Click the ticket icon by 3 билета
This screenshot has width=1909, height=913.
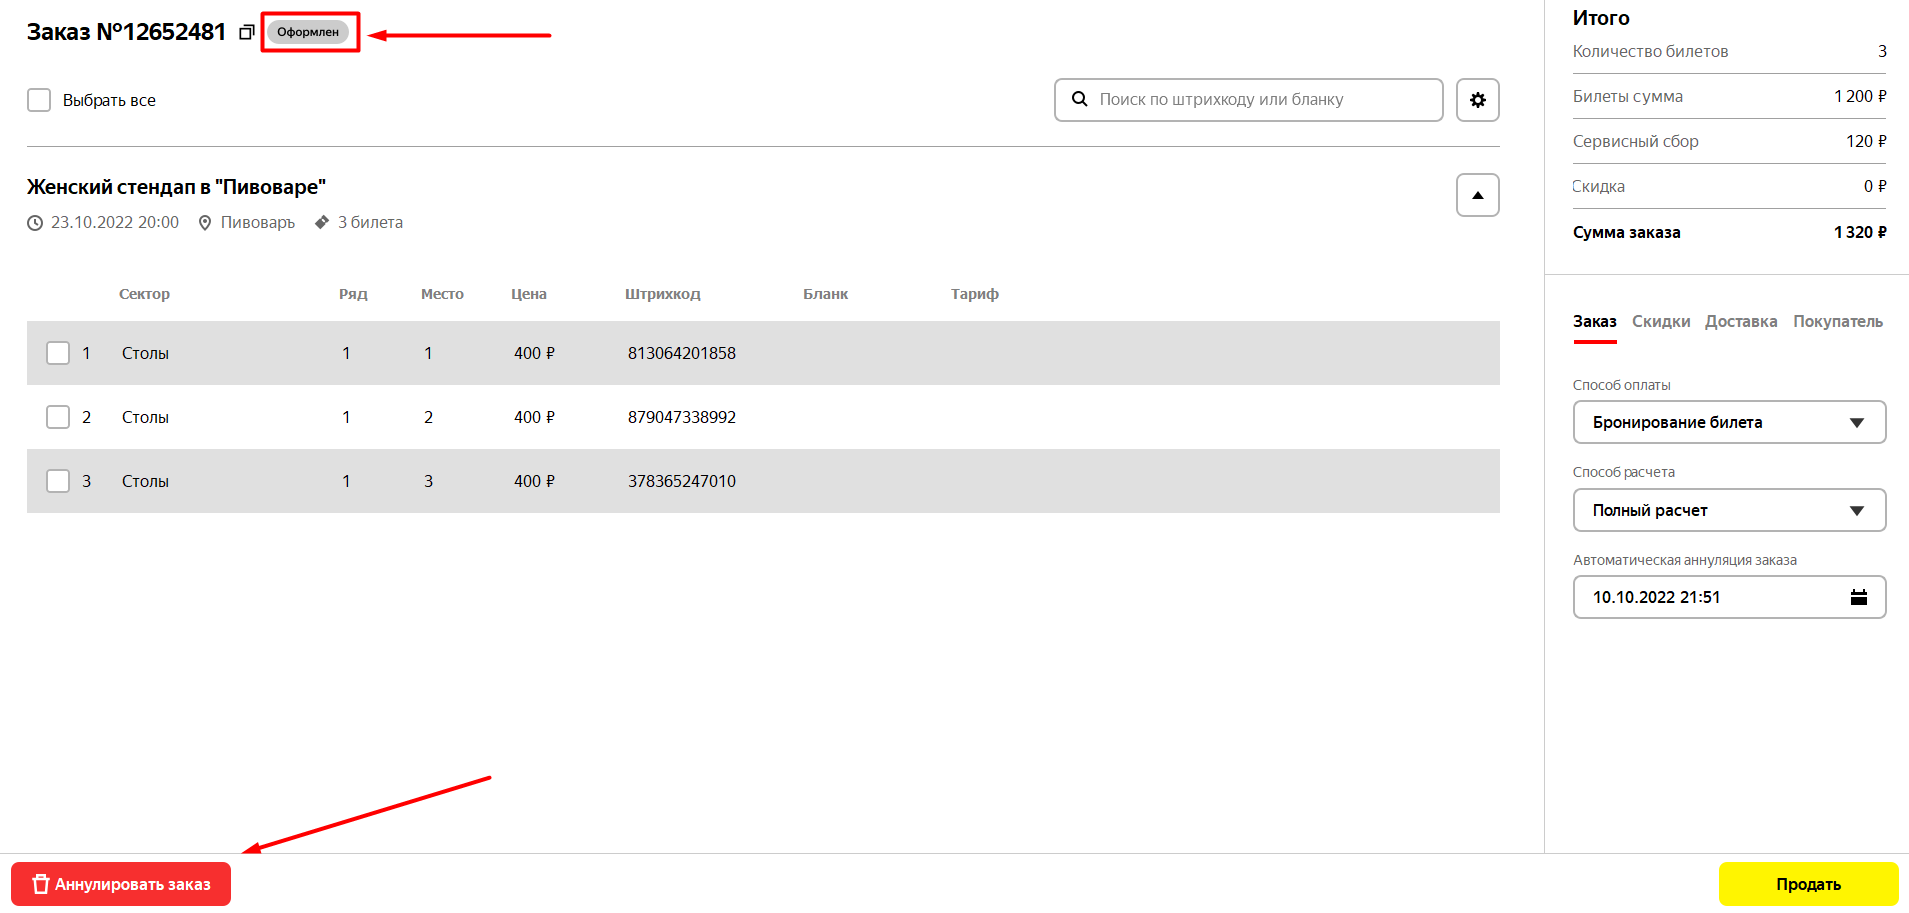coord(322,222)
